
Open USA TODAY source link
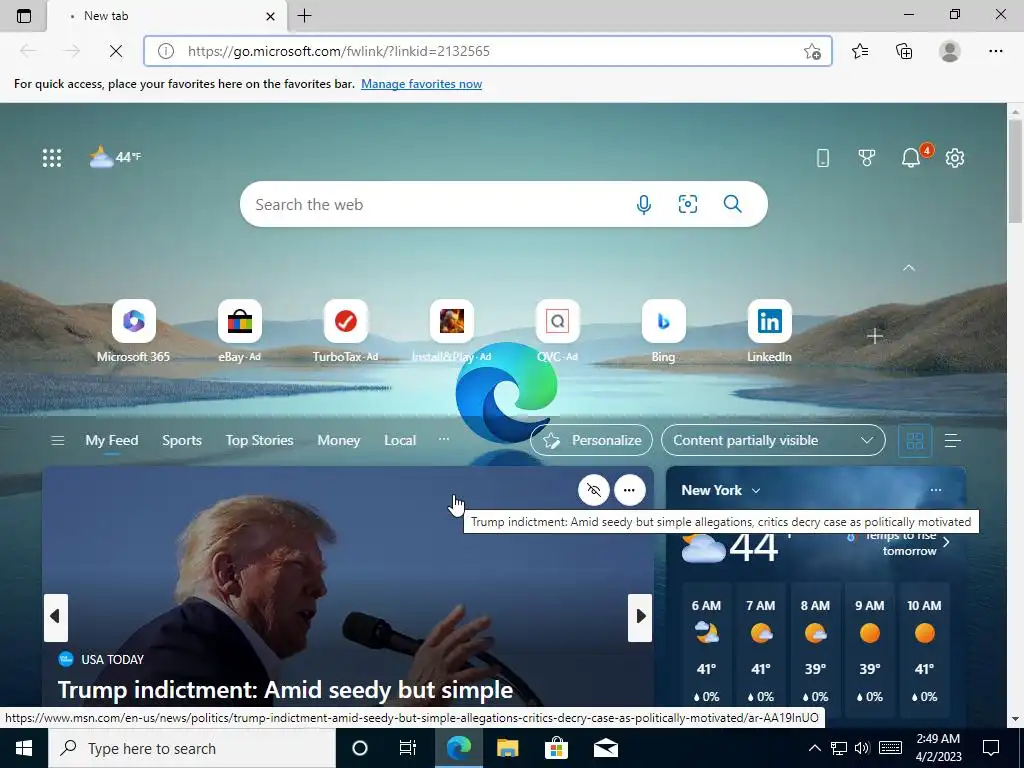click(x=101, y=659)
